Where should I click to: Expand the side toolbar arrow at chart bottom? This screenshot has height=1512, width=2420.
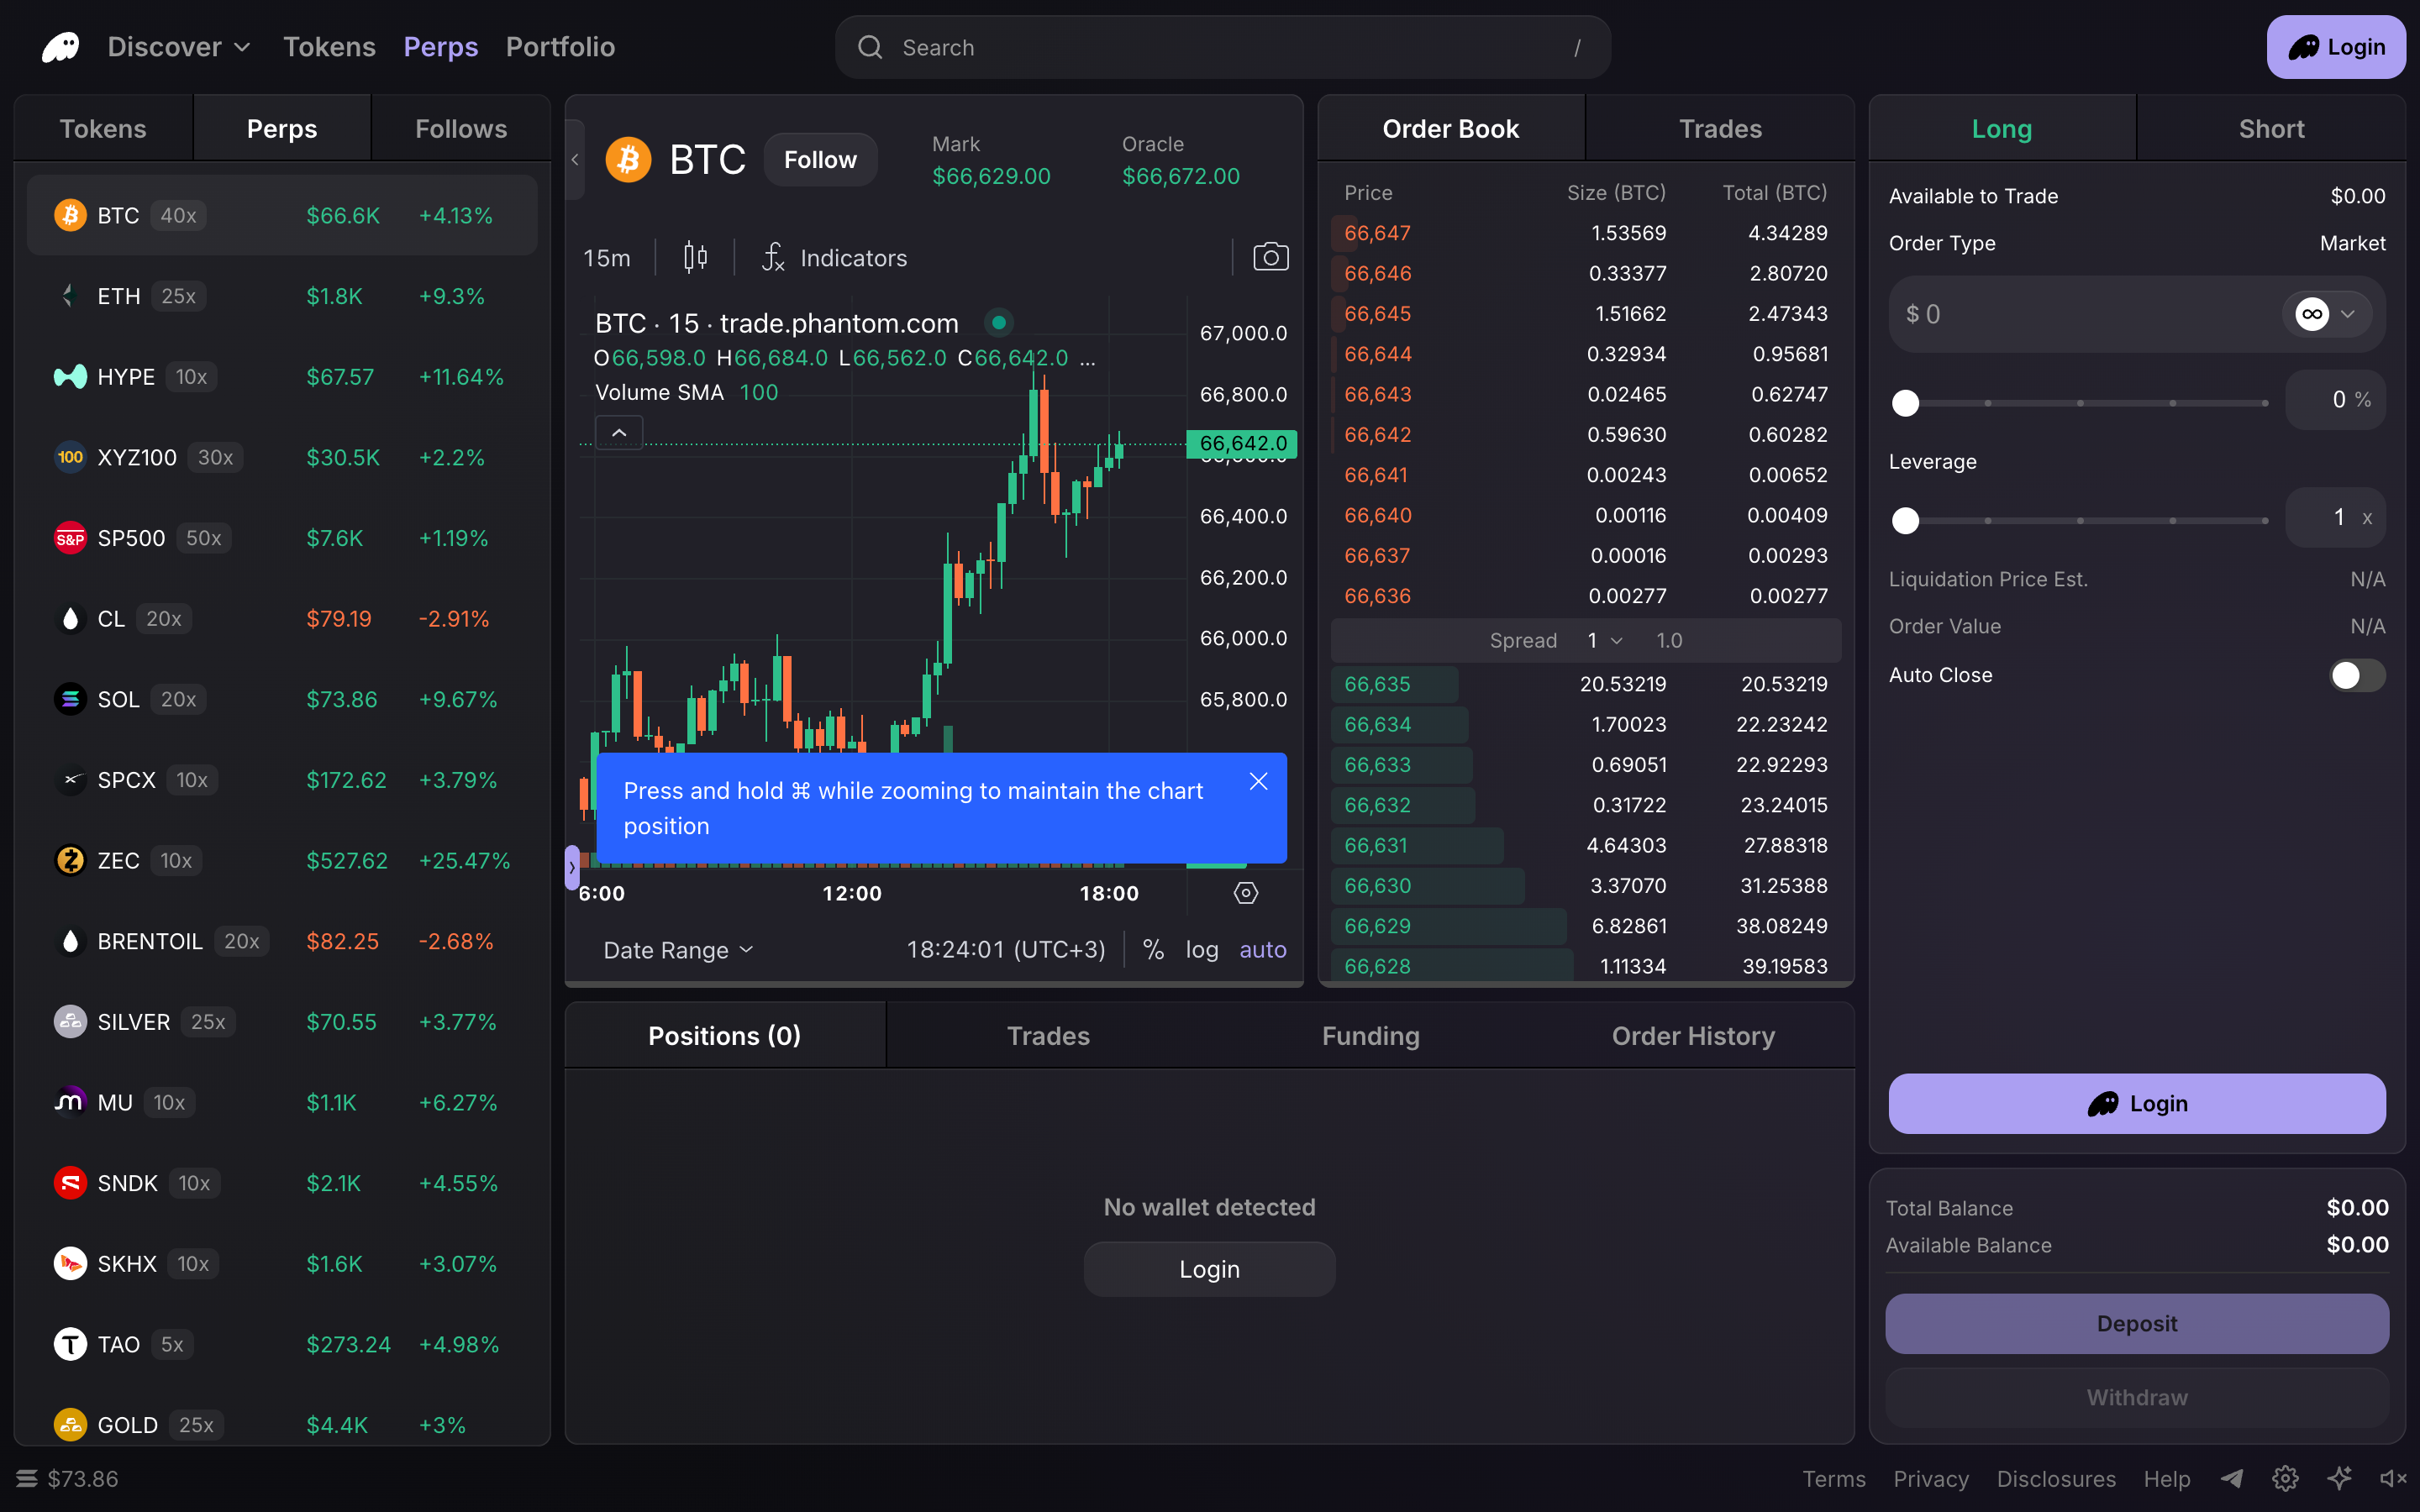click(572, 867)
